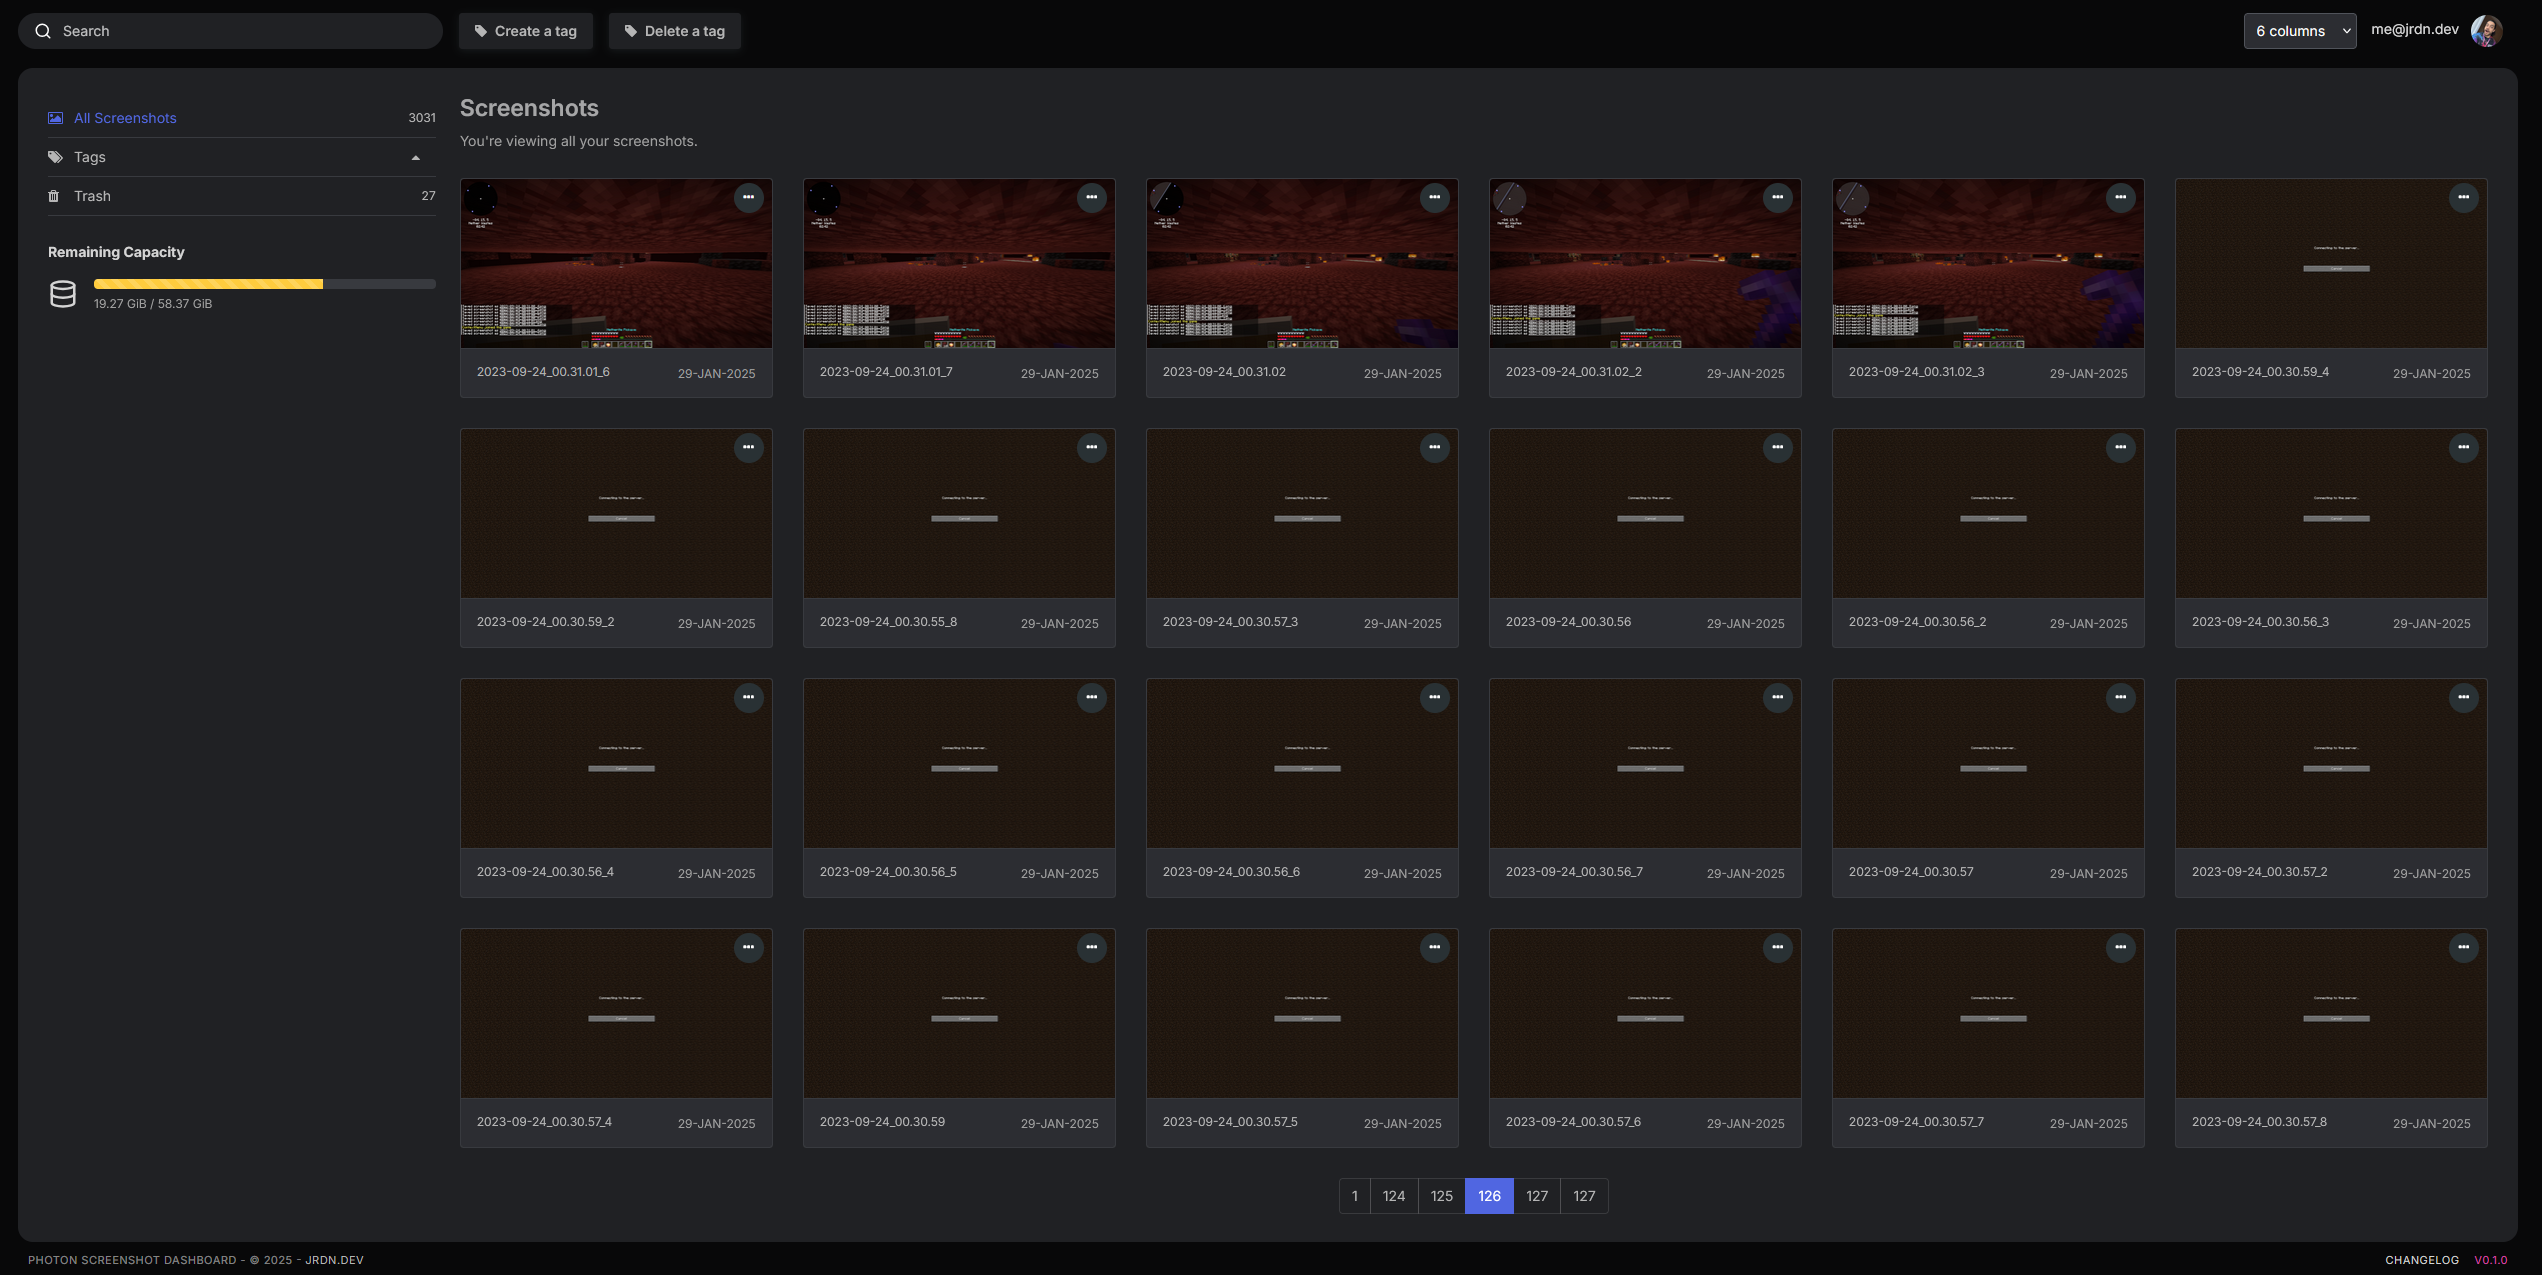Open options menu for 2023-09-24_00.31.02 screenshot

(x=1434, y=198)
